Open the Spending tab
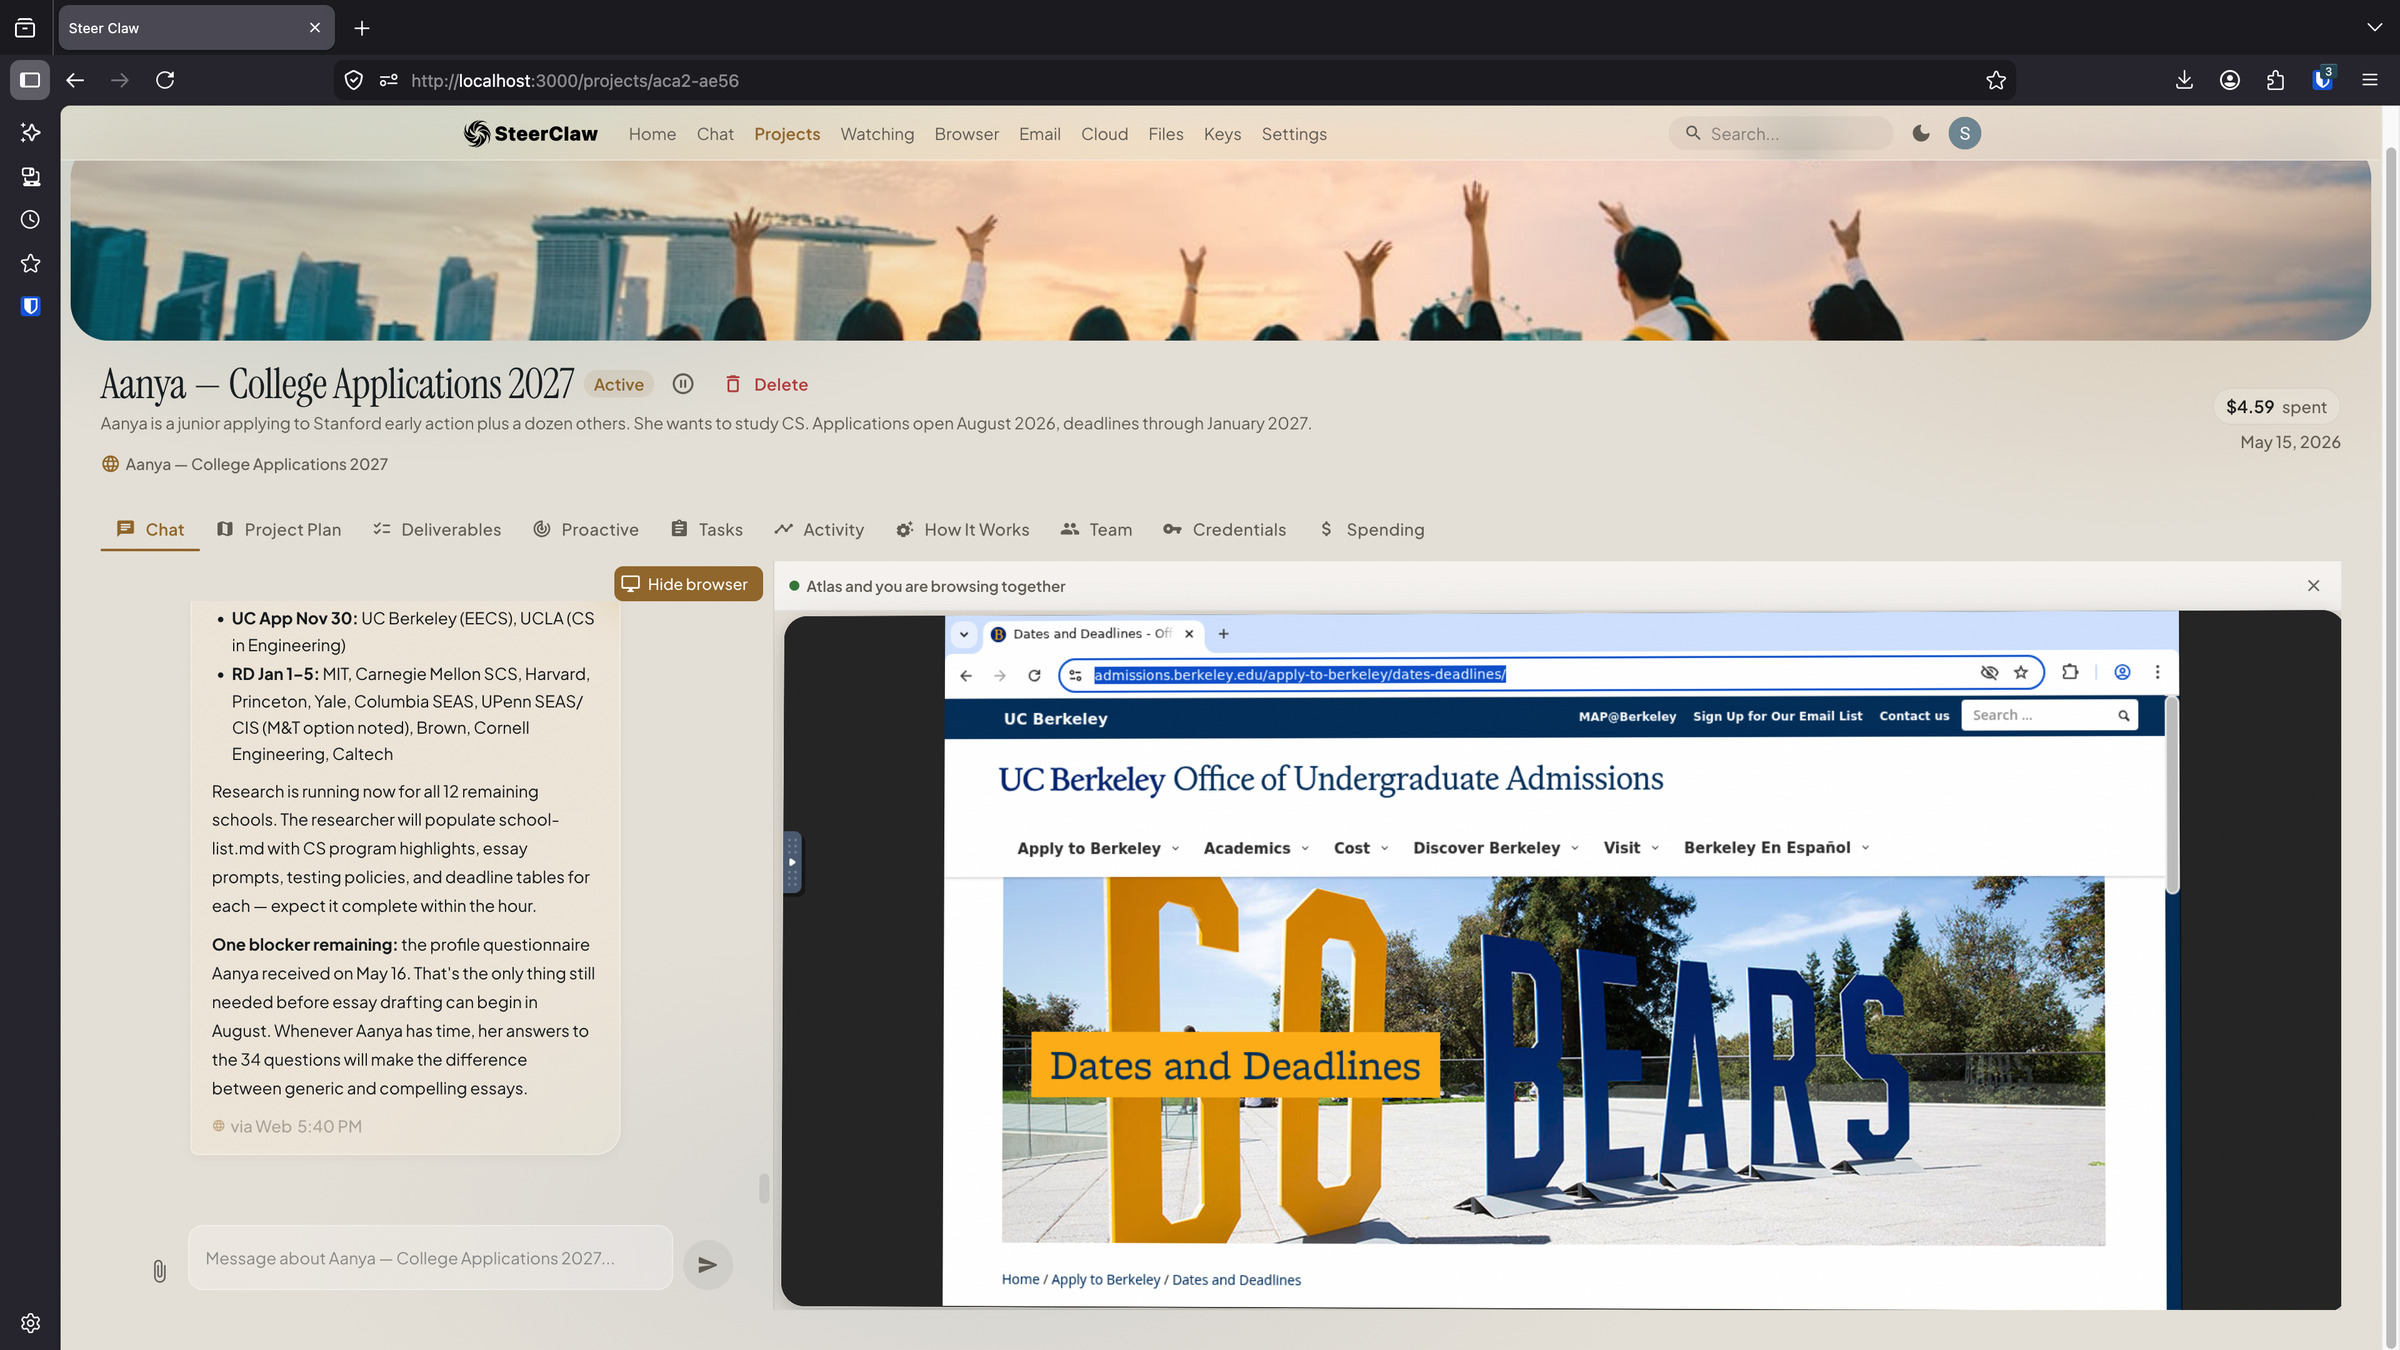Image resolution: width=2400 pixels, height=1350 pixels. click(x=1372, y=529)
